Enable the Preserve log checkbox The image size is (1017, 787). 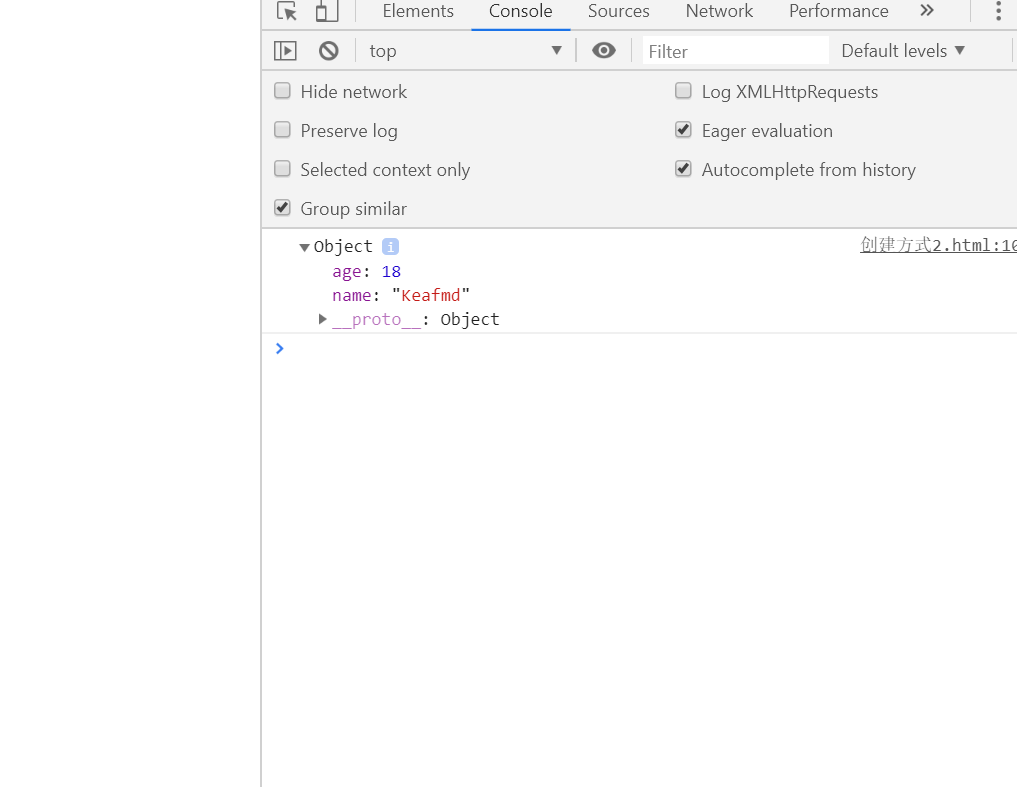click(x=282, y=130)
